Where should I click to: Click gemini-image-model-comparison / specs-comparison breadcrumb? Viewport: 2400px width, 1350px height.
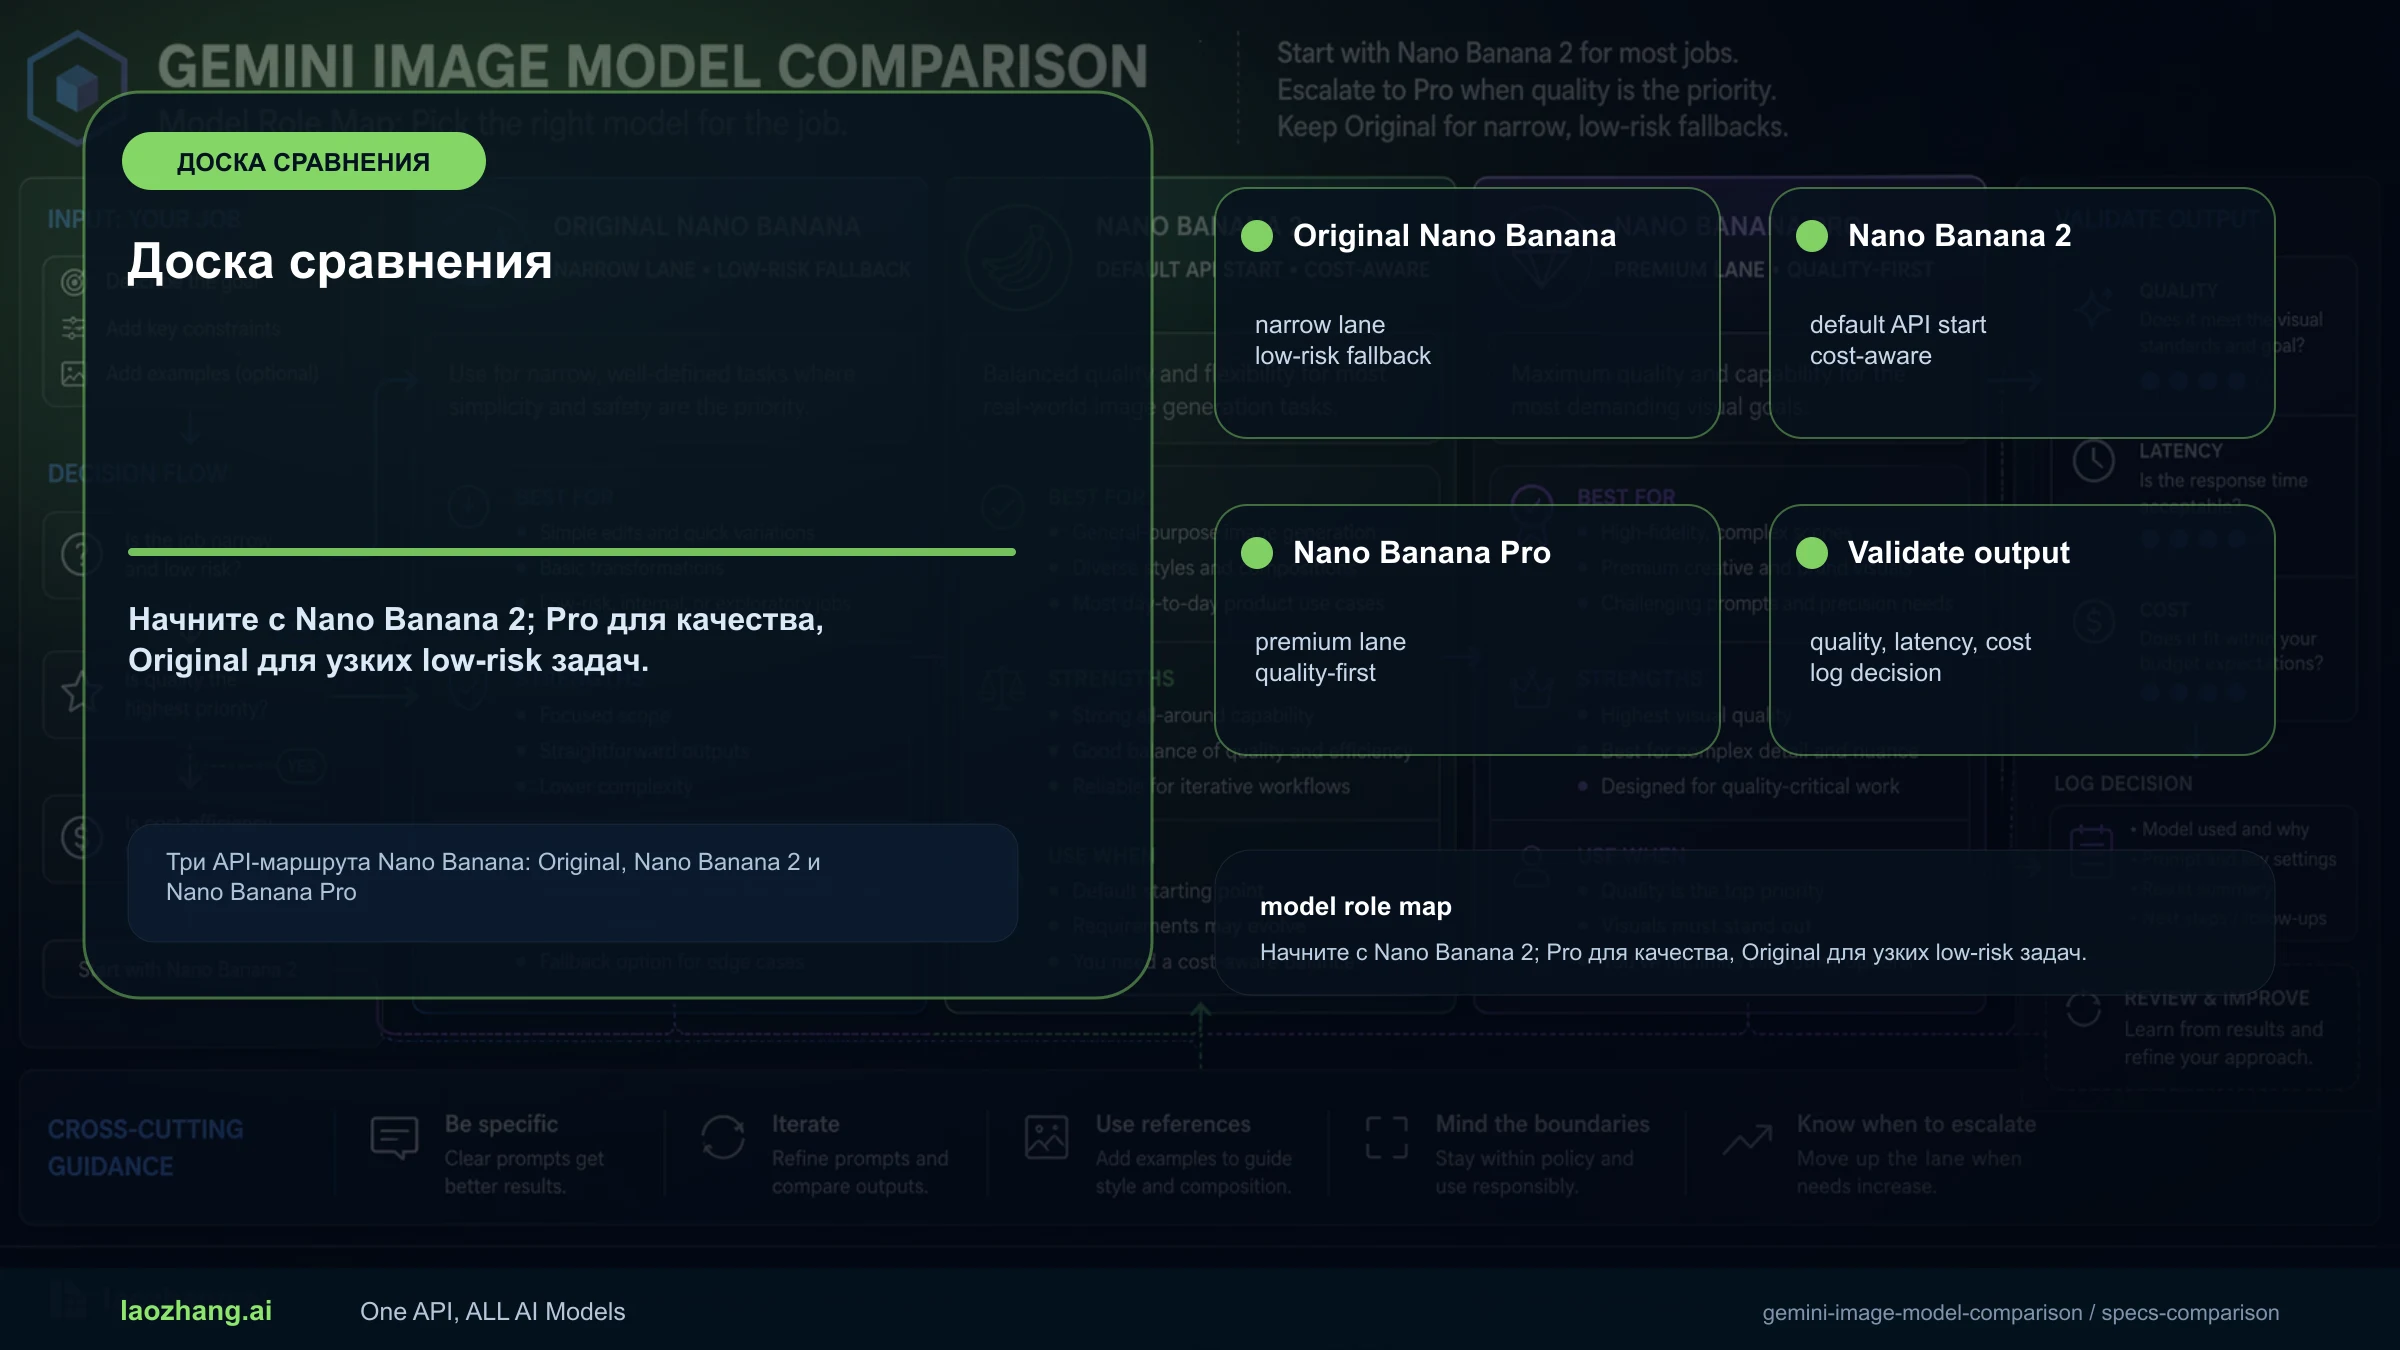[x=2021, y=1312]
